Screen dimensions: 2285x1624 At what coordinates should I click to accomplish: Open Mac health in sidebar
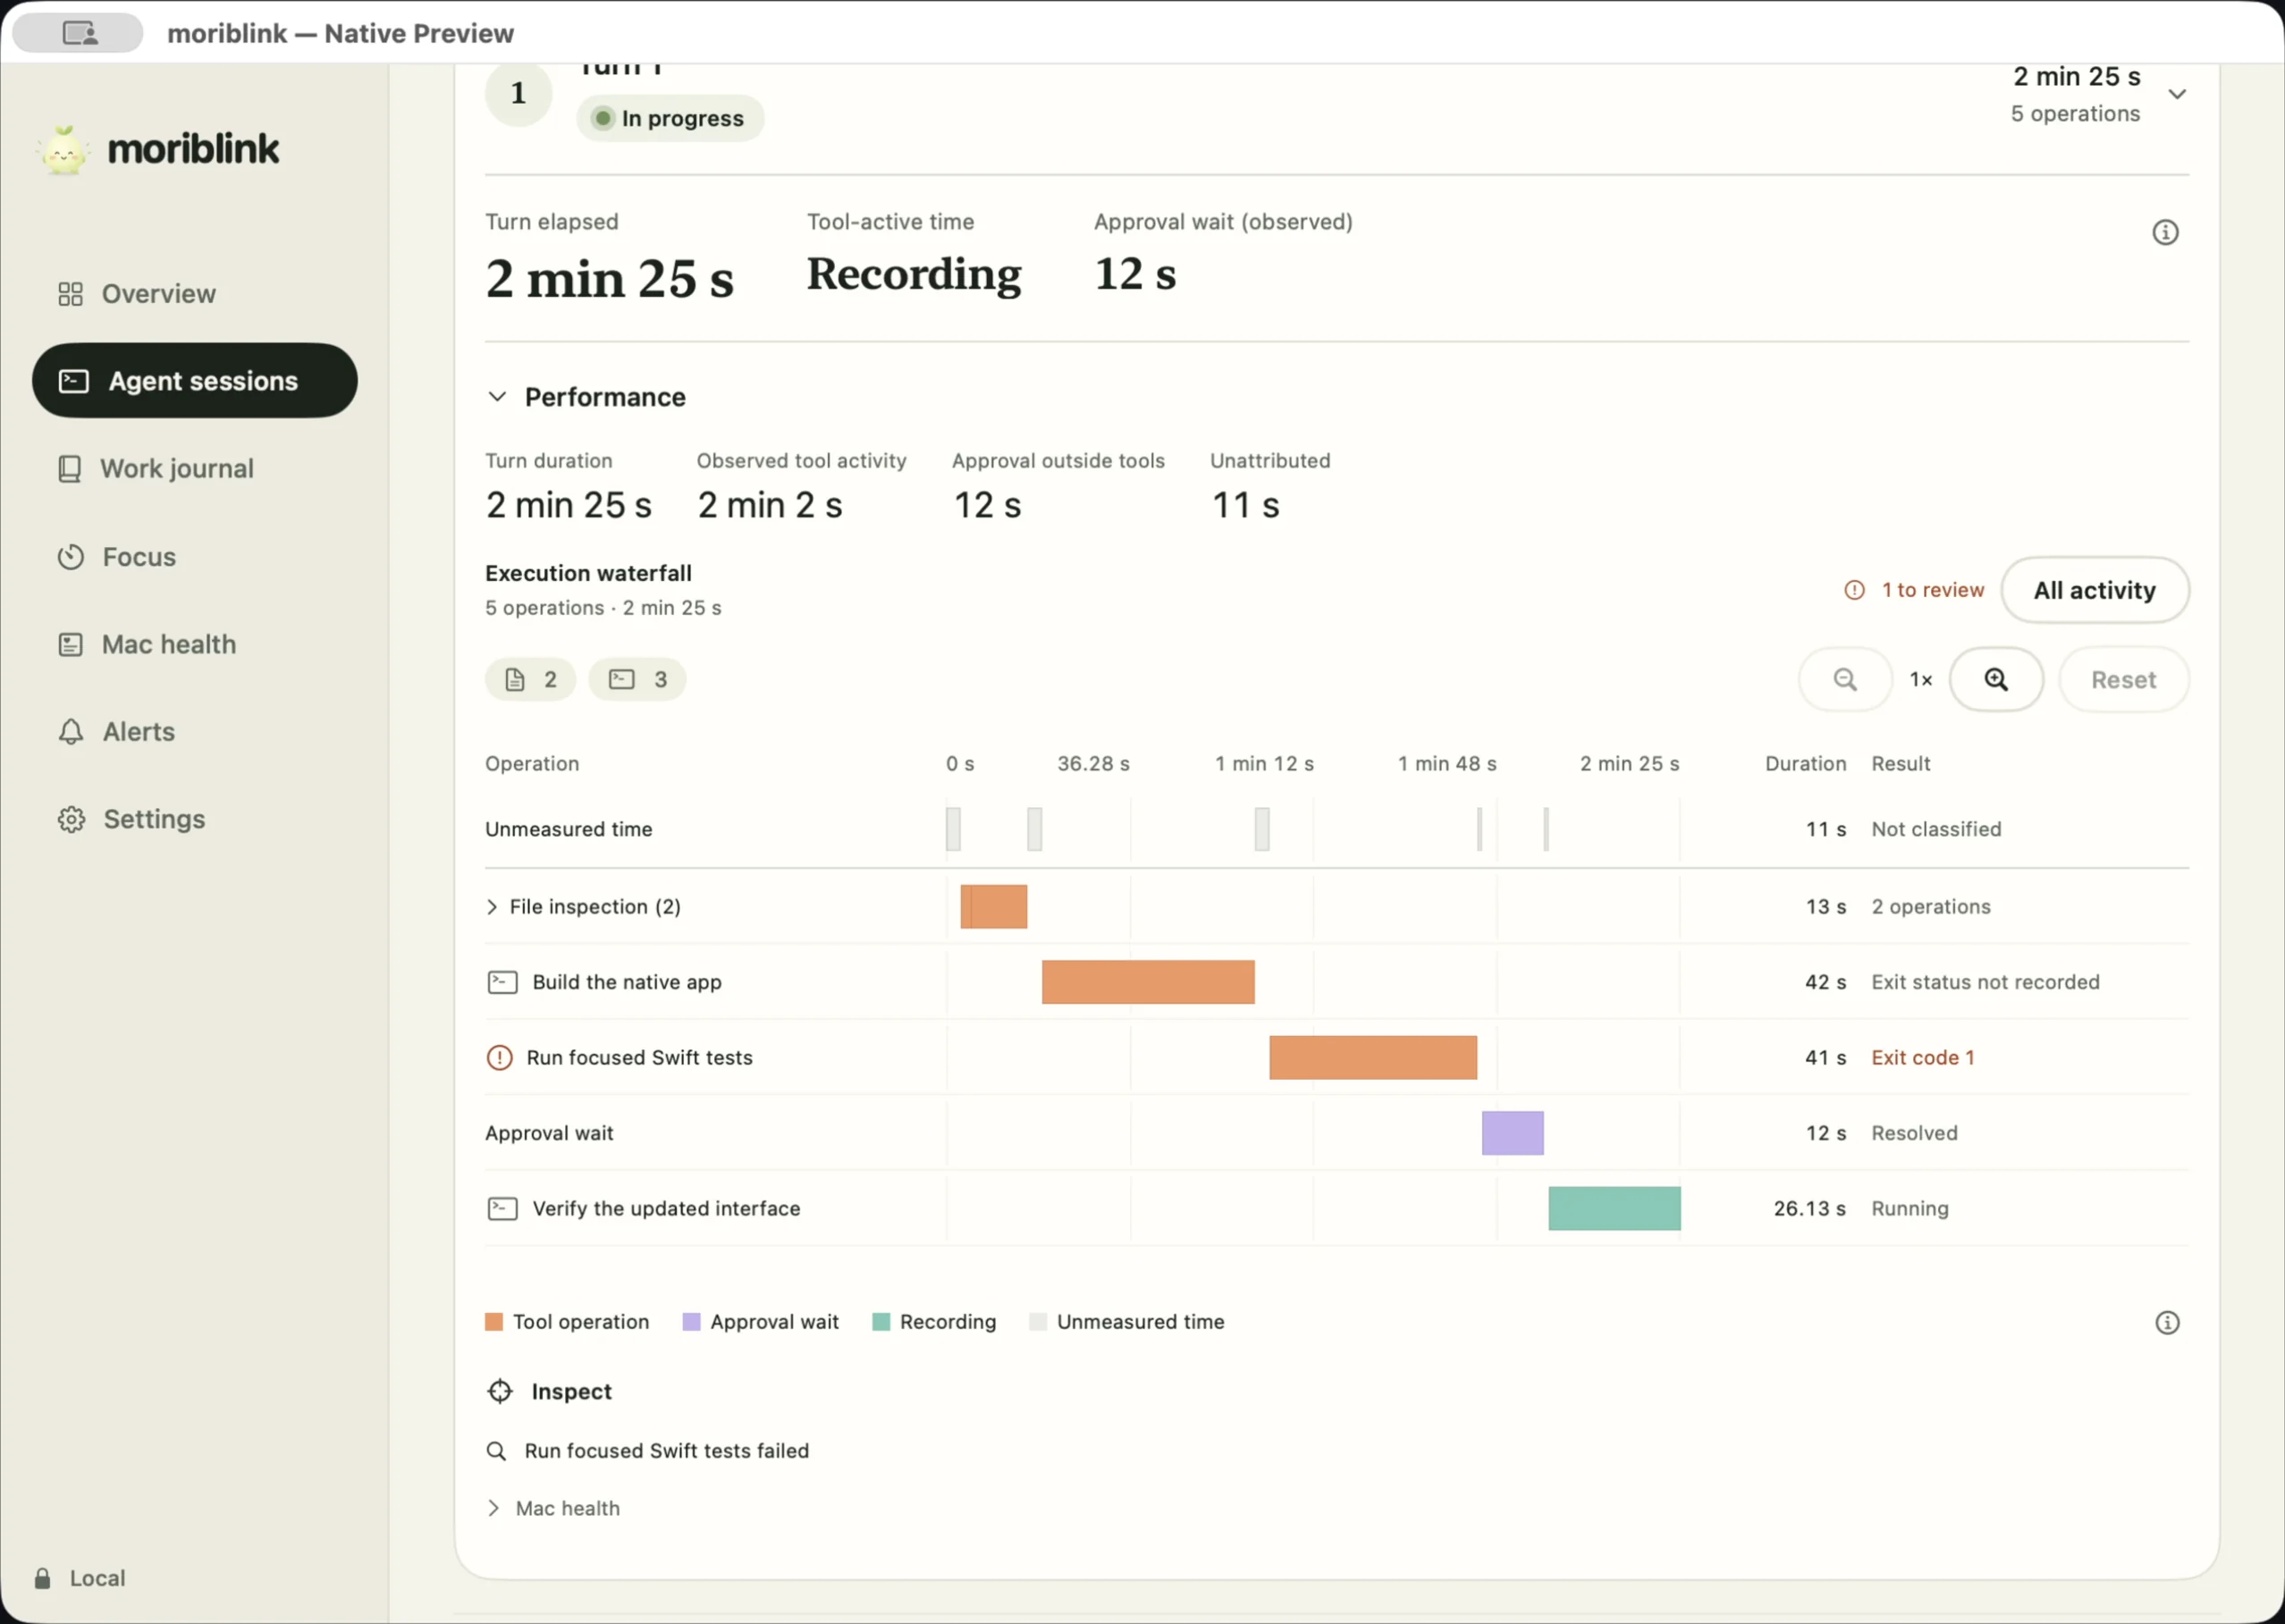point(147,644)
